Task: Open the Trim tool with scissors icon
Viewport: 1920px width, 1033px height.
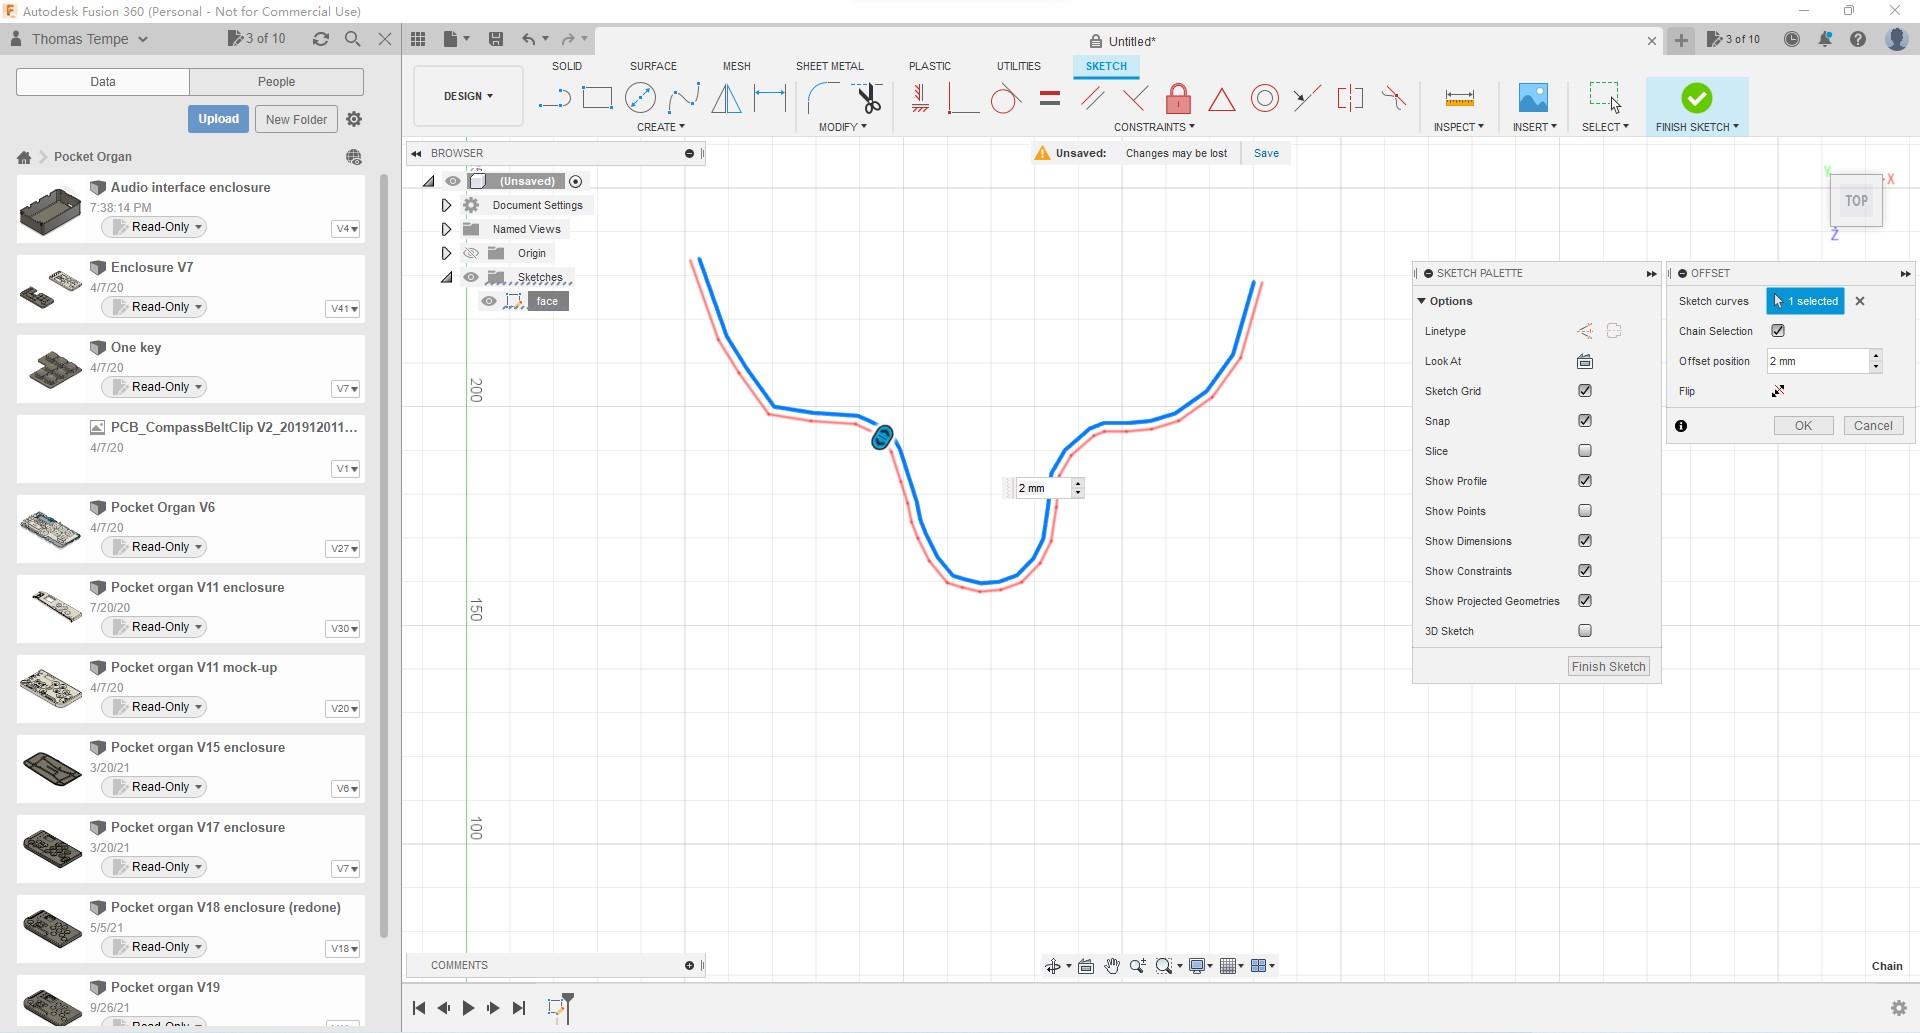Action: click(x=868, y=98)
